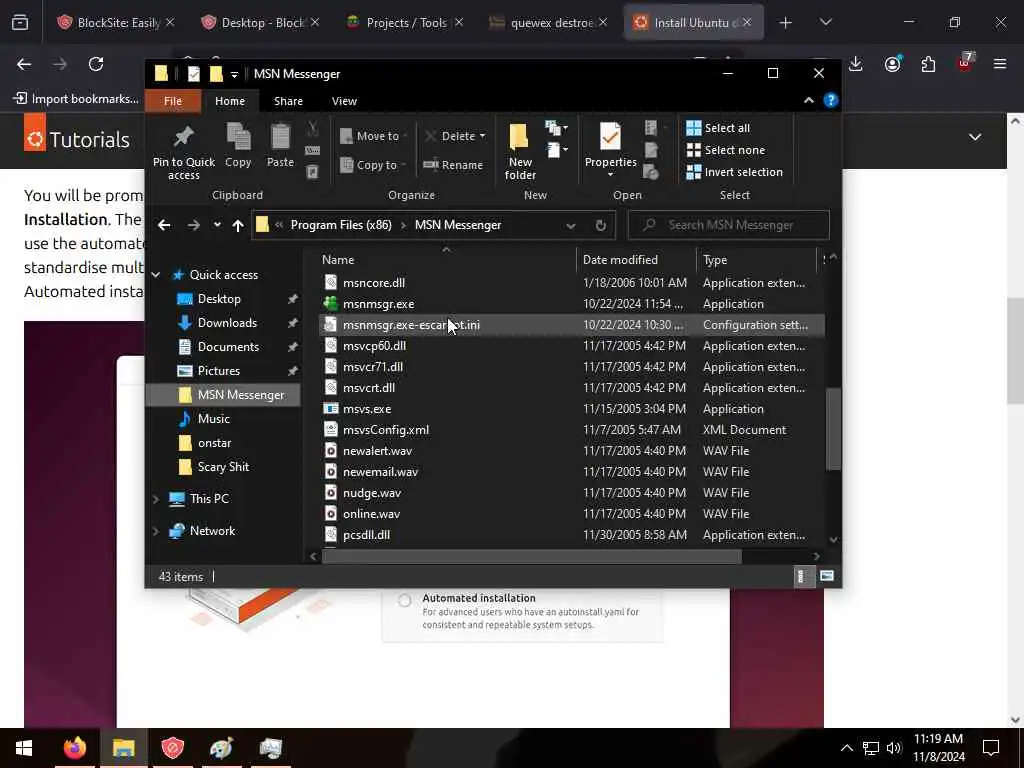Screen dimensions: 1024x768
Task: Sort by Date modified column header
Action: coord(620,260)
